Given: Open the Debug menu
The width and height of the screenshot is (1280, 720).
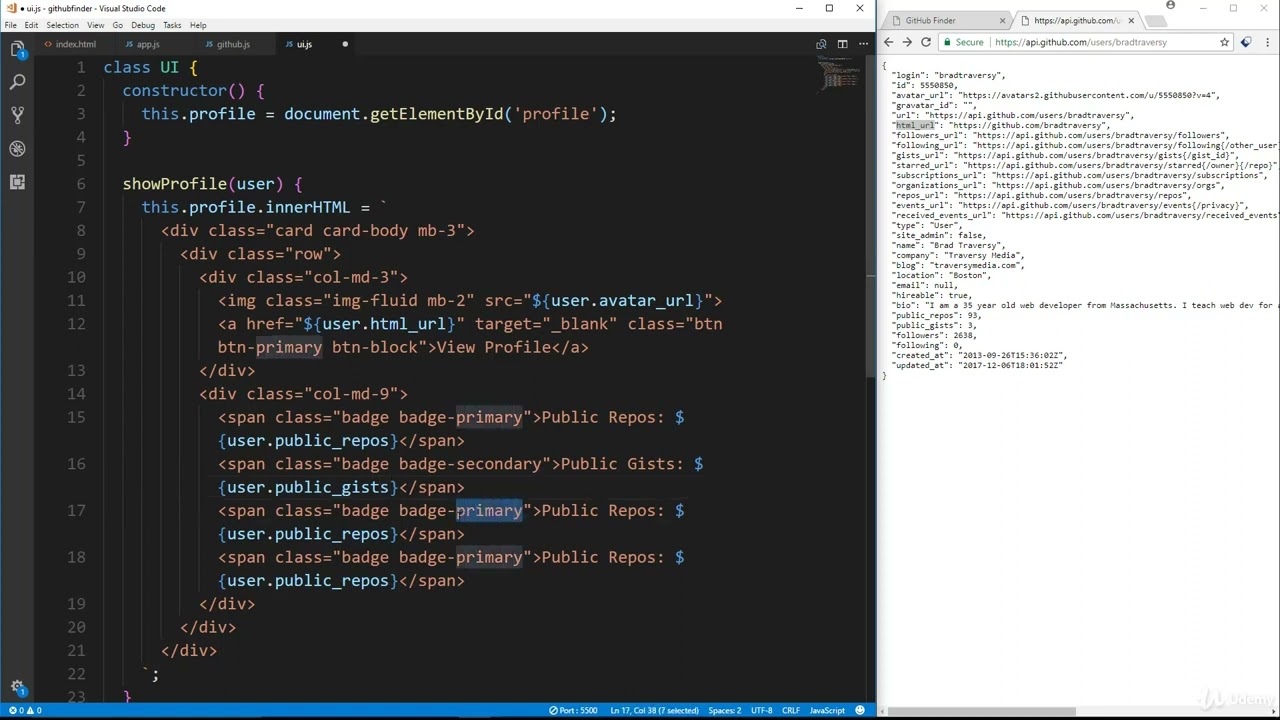Looking at the screenshot, I should tap(143, 25).
